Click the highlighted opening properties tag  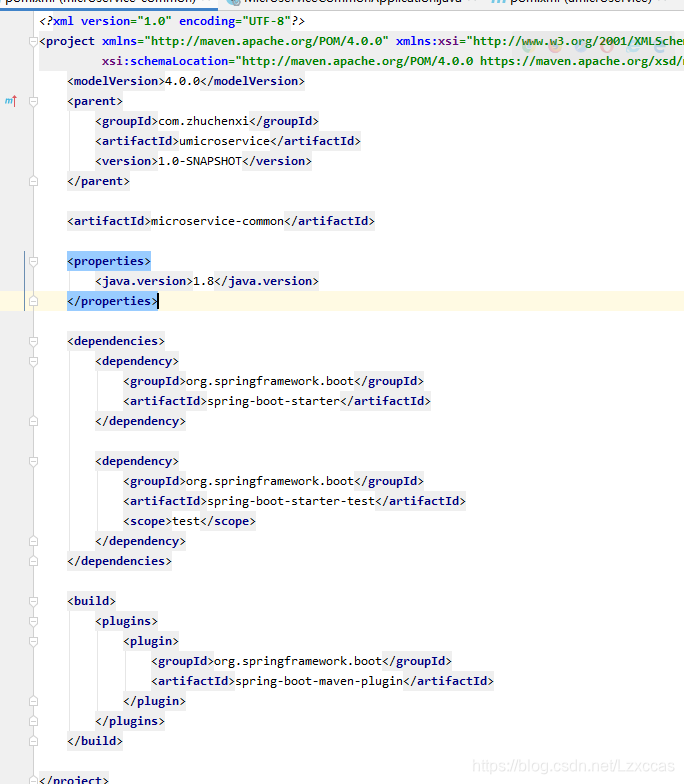point(108,261)
